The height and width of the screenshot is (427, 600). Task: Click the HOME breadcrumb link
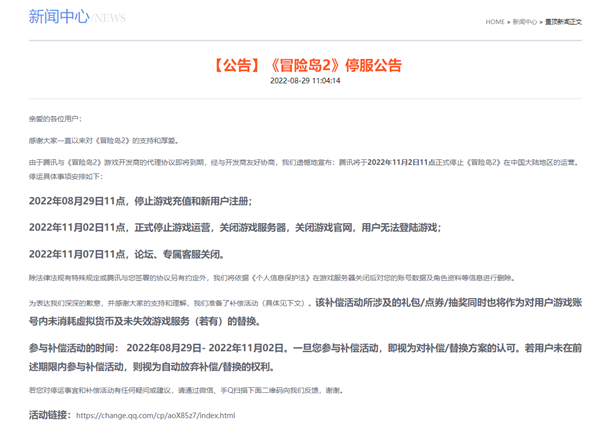pos(495,22)
